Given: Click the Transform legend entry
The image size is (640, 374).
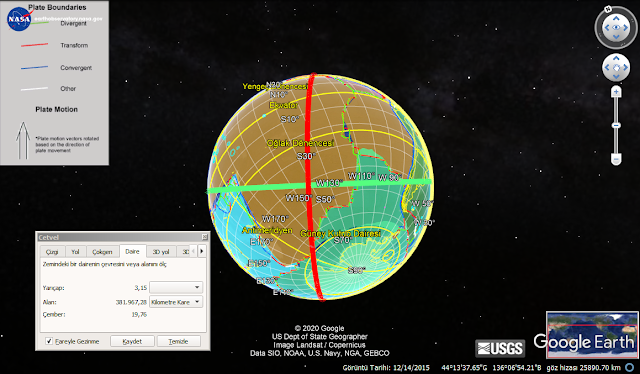Looking at the screenshot, I should pyautogui.click(x=74, y=45).
